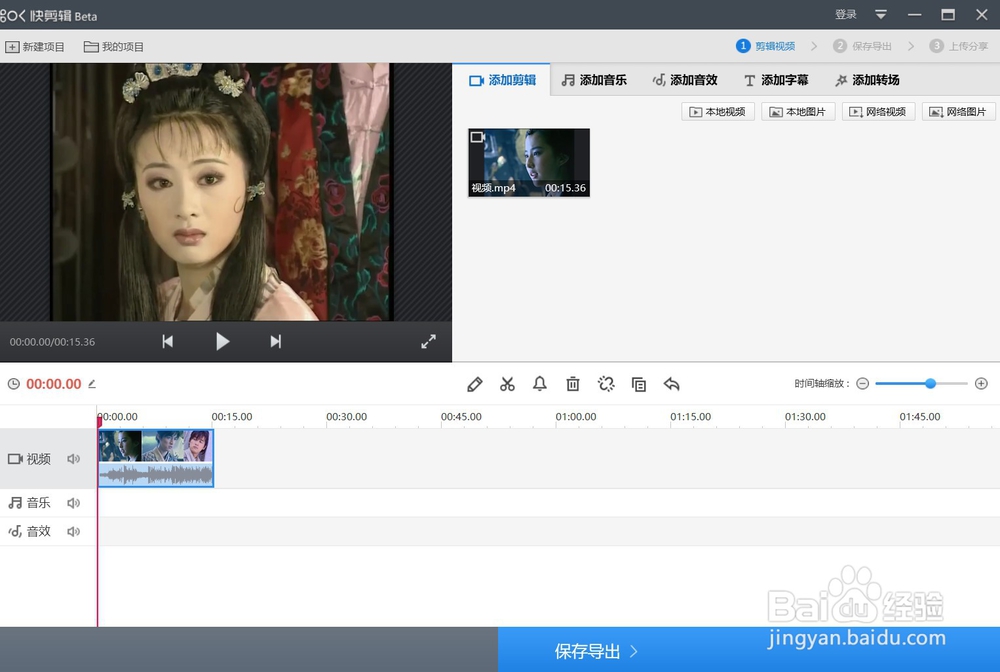
Task: Click the timeline zoom slider handle
Action: click(x=930, y=383)
